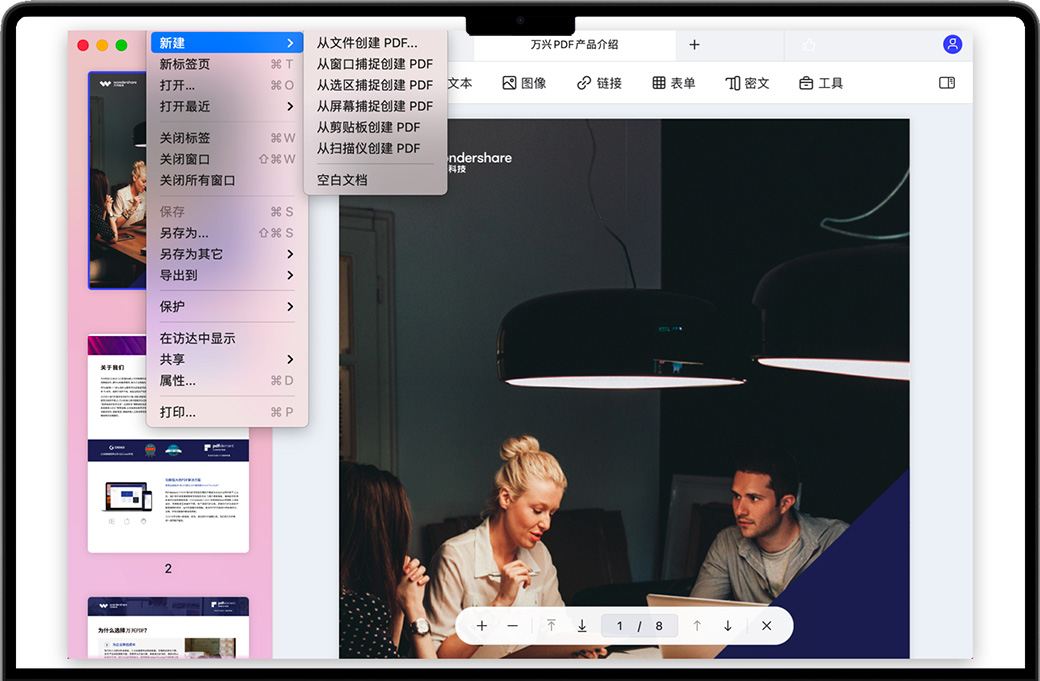Zoom in with the plus icon
The height and width of the screenshot is (681, 1040).
point(482,626)
